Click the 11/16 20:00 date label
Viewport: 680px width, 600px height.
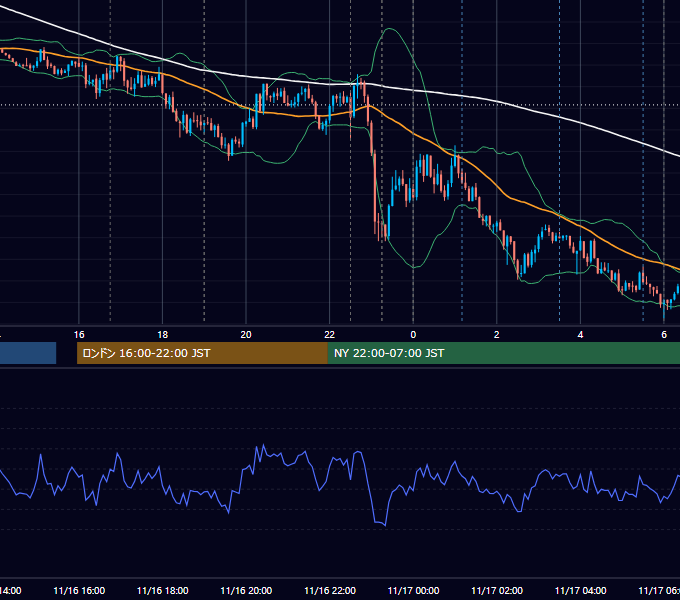click(246, 590)
